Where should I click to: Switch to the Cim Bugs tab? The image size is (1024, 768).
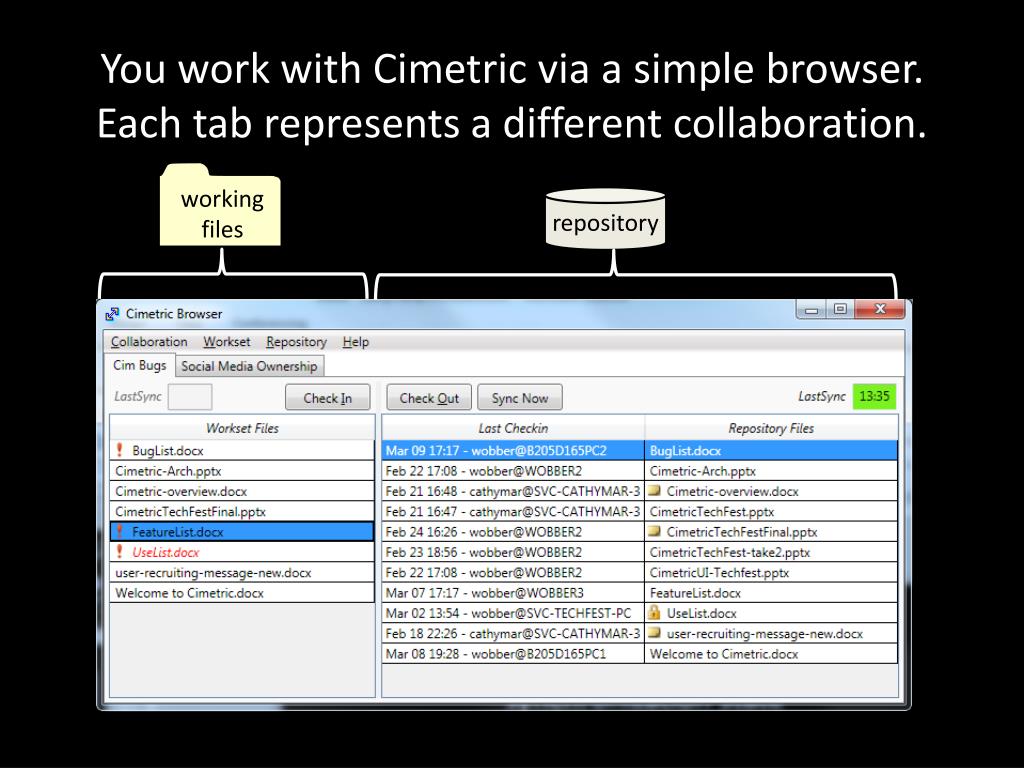click(140, 365)
